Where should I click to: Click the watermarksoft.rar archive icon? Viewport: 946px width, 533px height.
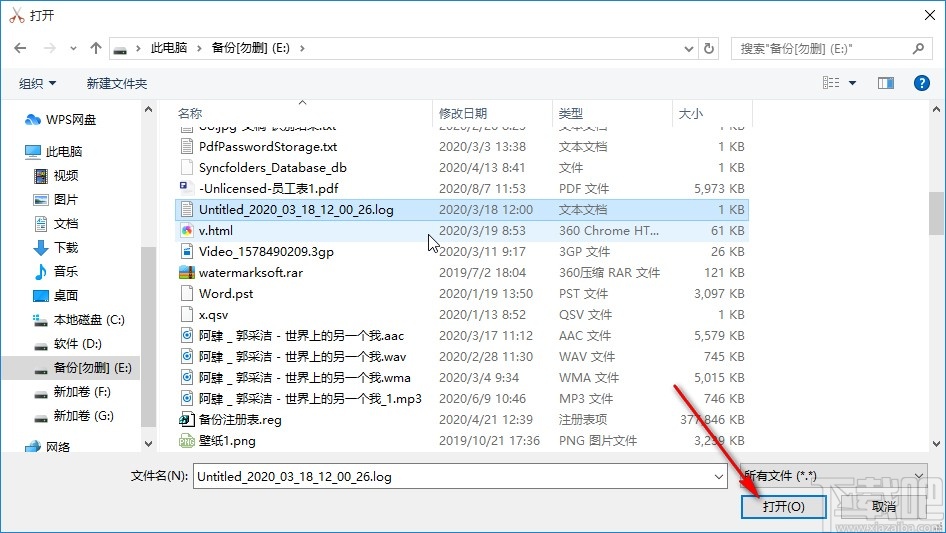187,273
